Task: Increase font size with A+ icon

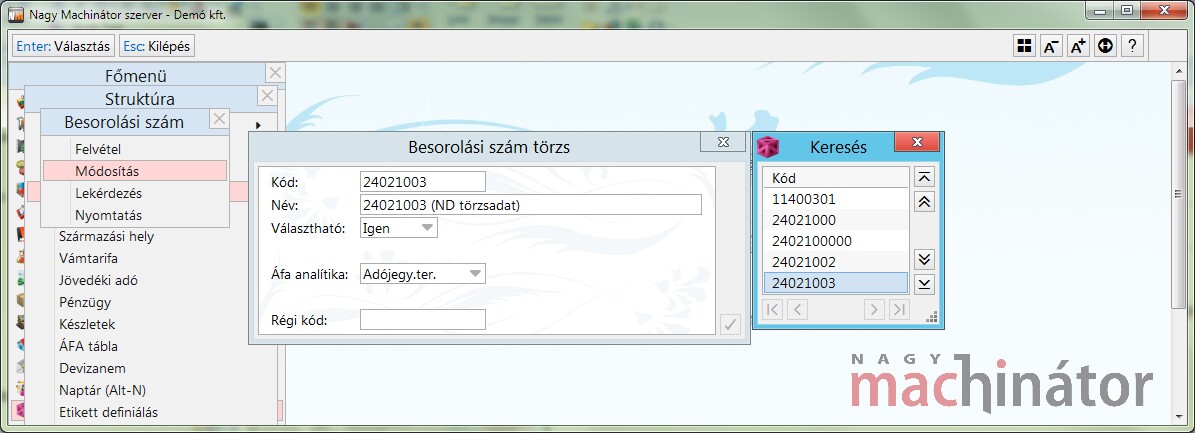Action: click(1078, 46)
